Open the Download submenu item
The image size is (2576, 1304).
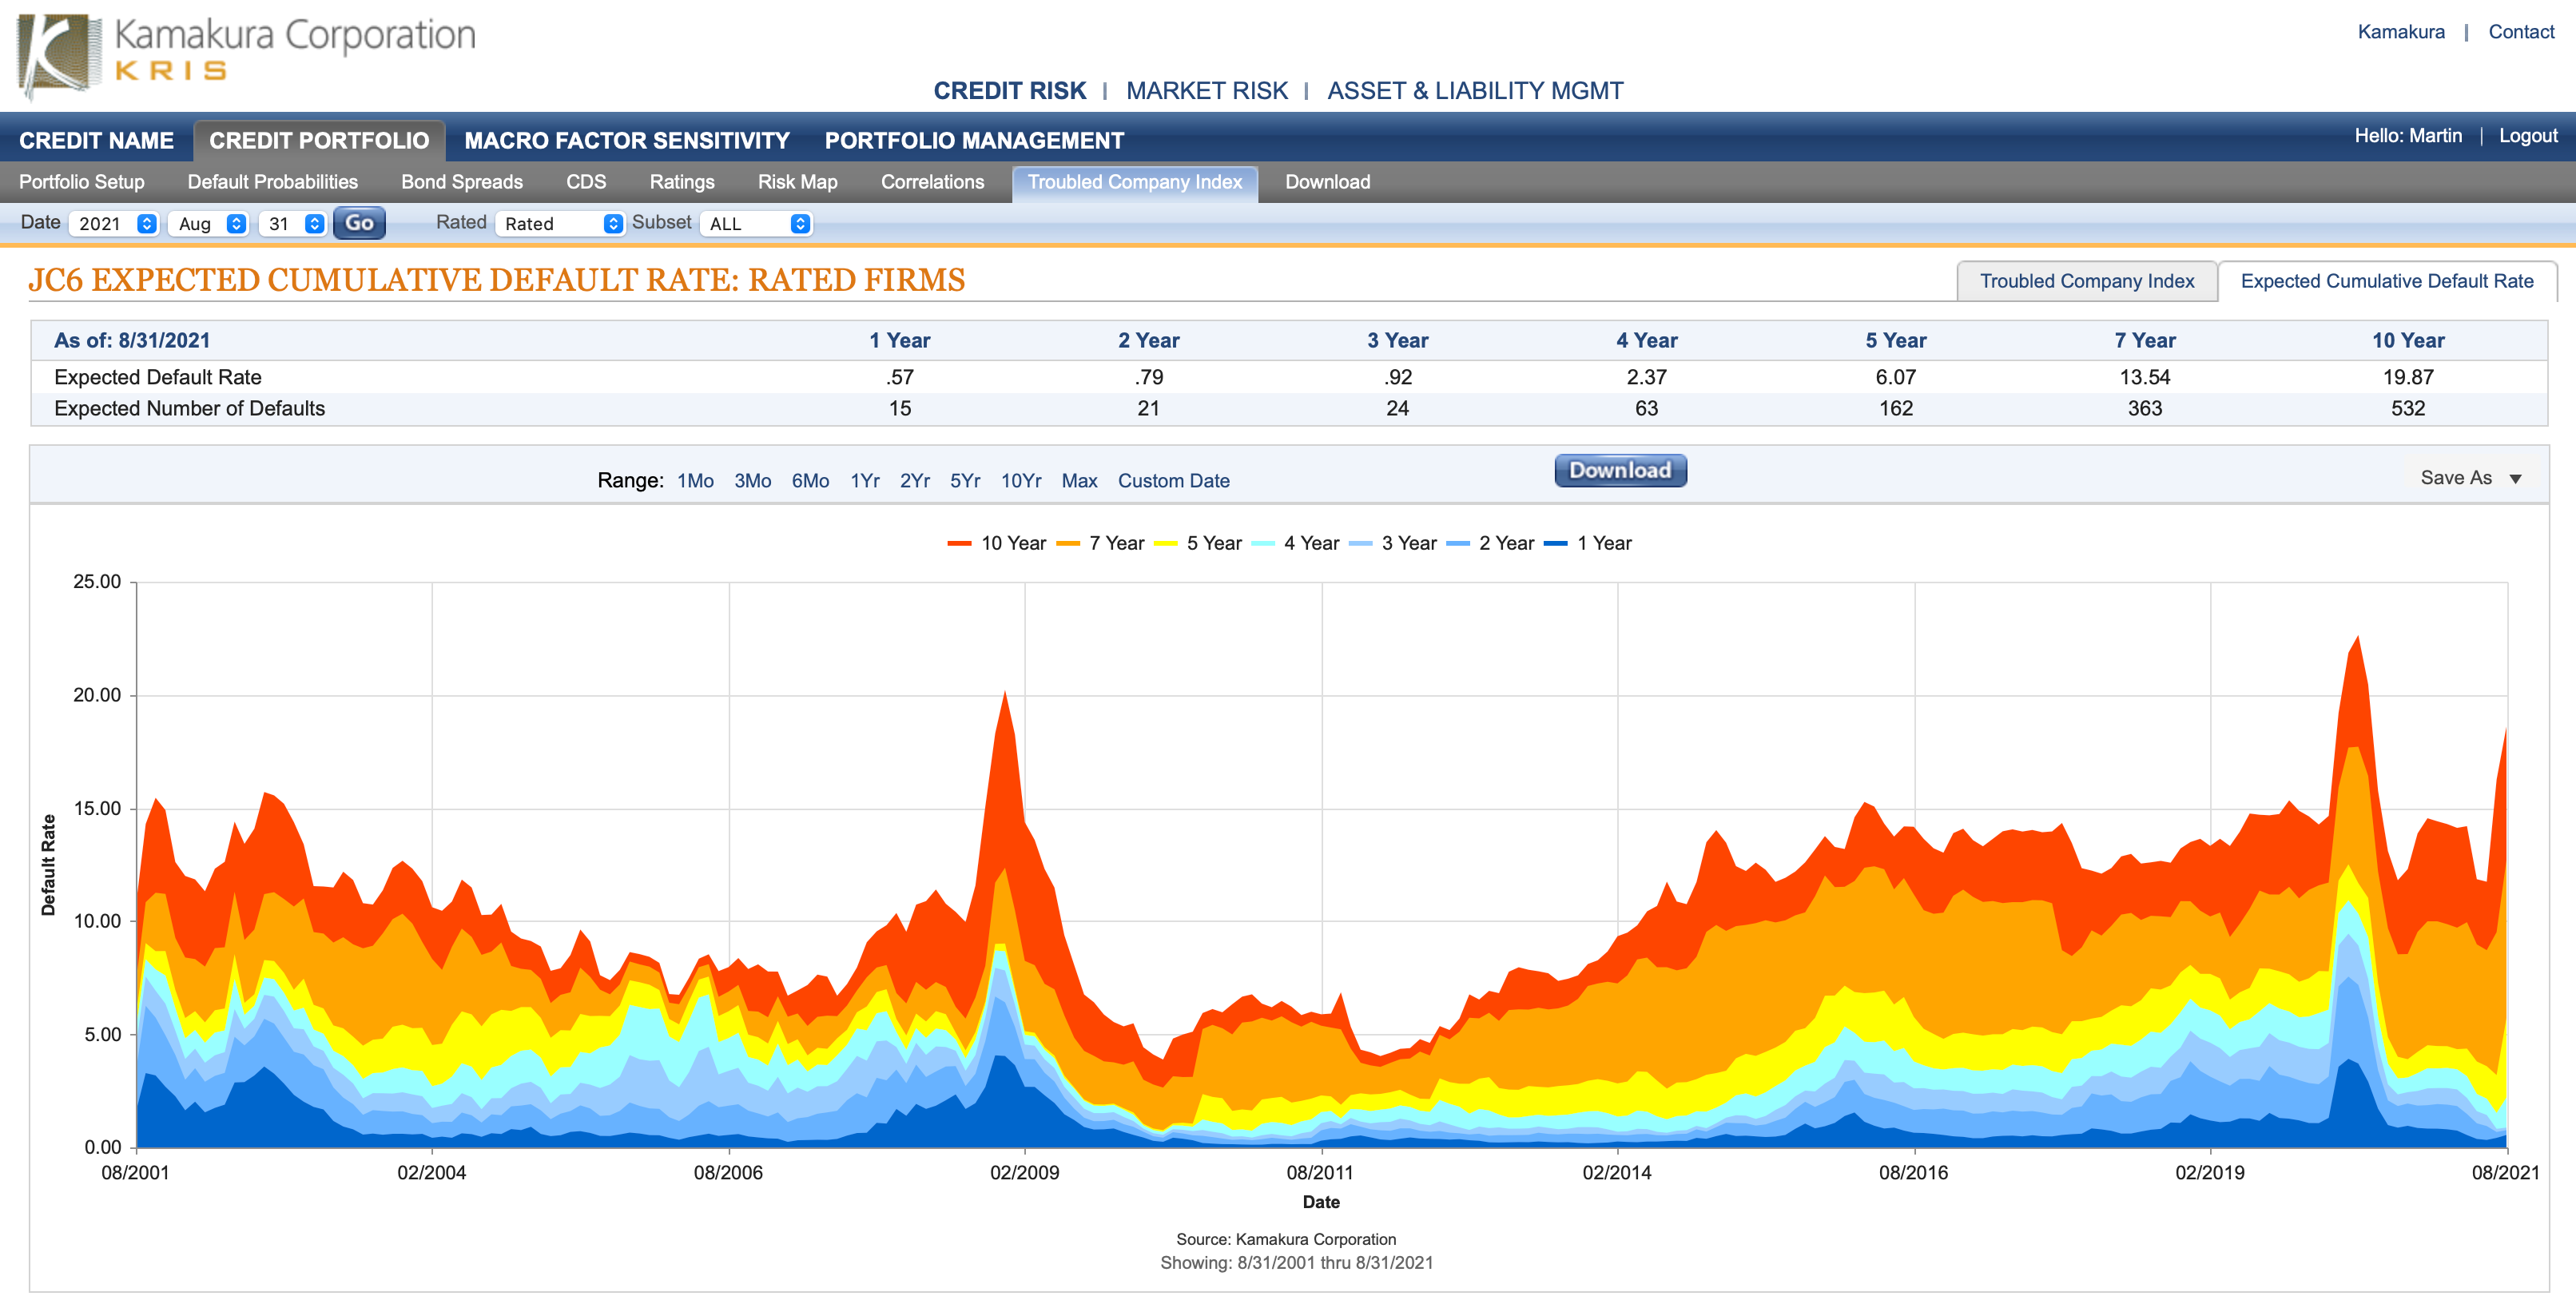(x=1327, y=182)
